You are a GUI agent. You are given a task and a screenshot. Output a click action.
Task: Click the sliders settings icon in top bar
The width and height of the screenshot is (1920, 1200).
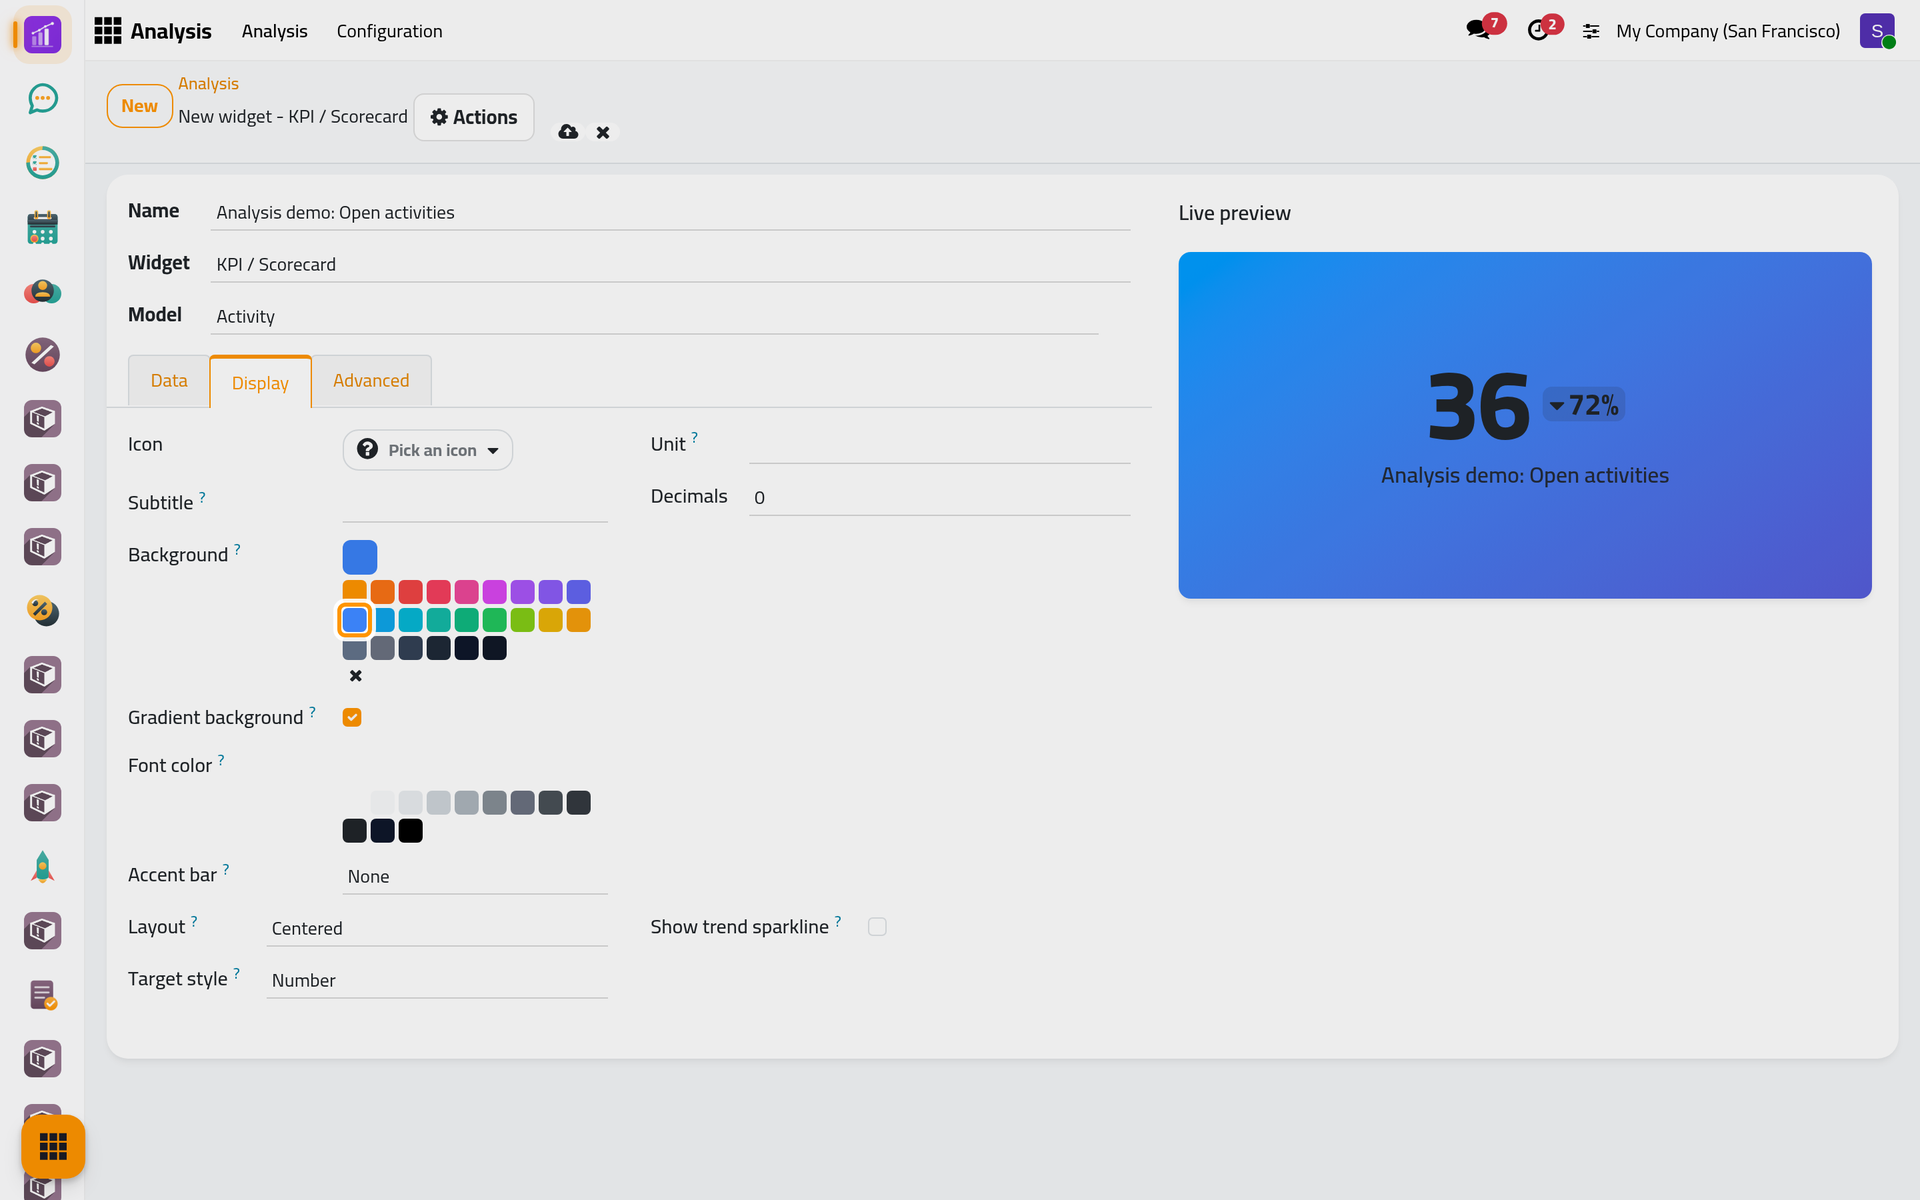pyautogui.click(x=1591, y=32)
